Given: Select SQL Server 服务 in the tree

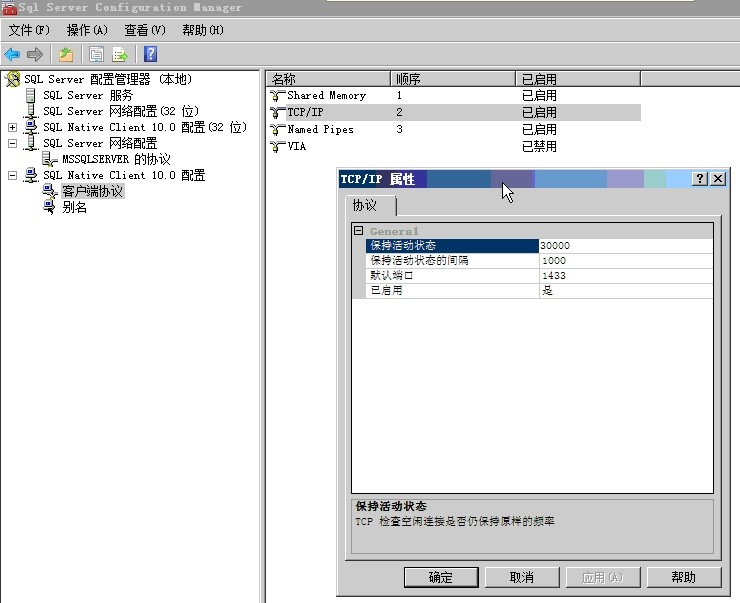Looking at the screenshot, I should click(x=88, y=95).
